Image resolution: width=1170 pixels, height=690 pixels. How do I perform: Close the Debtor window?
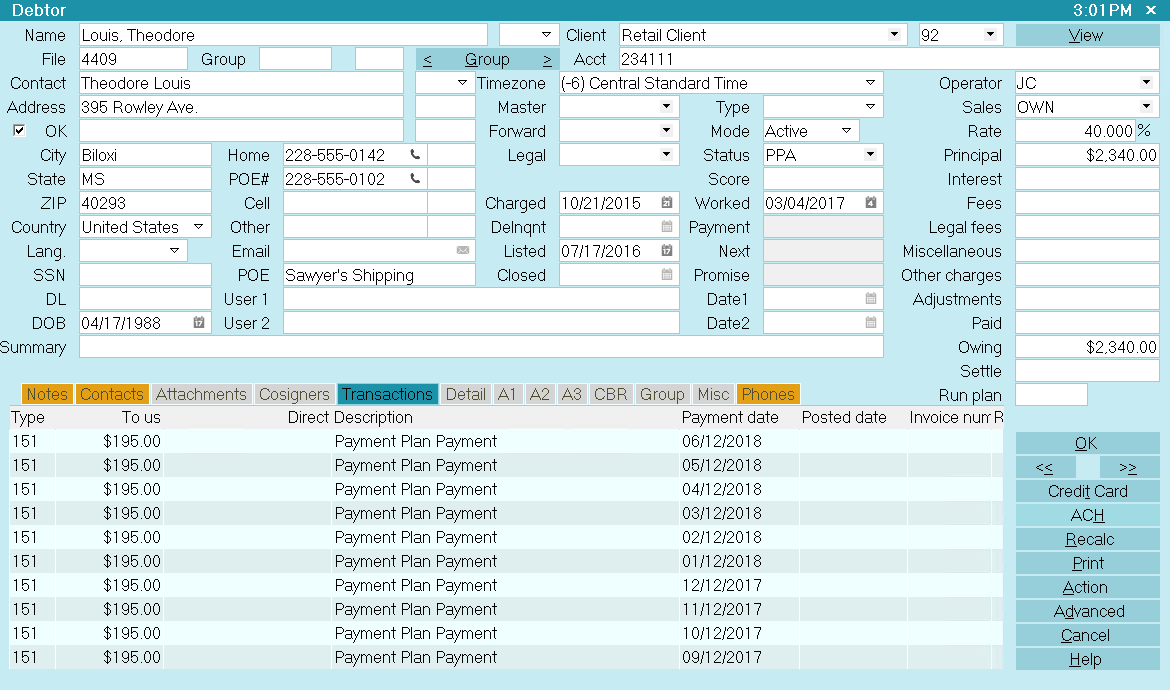click(x=1151, y=10)
